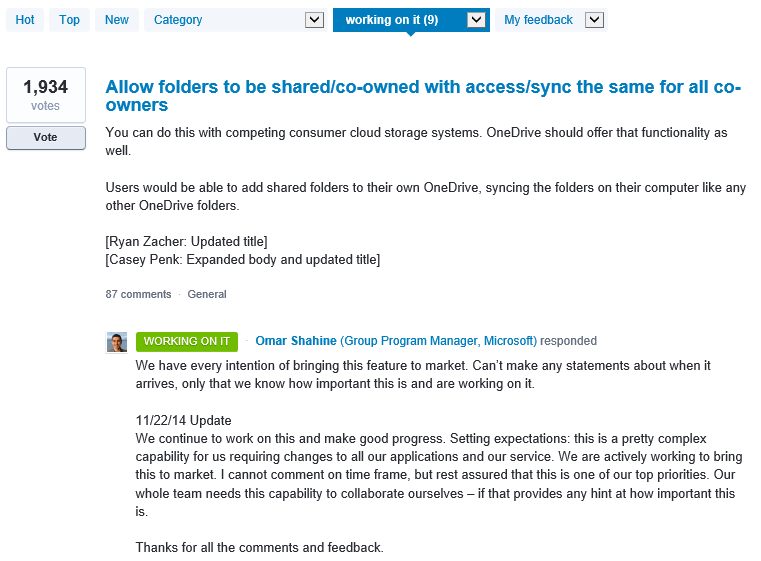Open the shared folders idea title link

423,96
